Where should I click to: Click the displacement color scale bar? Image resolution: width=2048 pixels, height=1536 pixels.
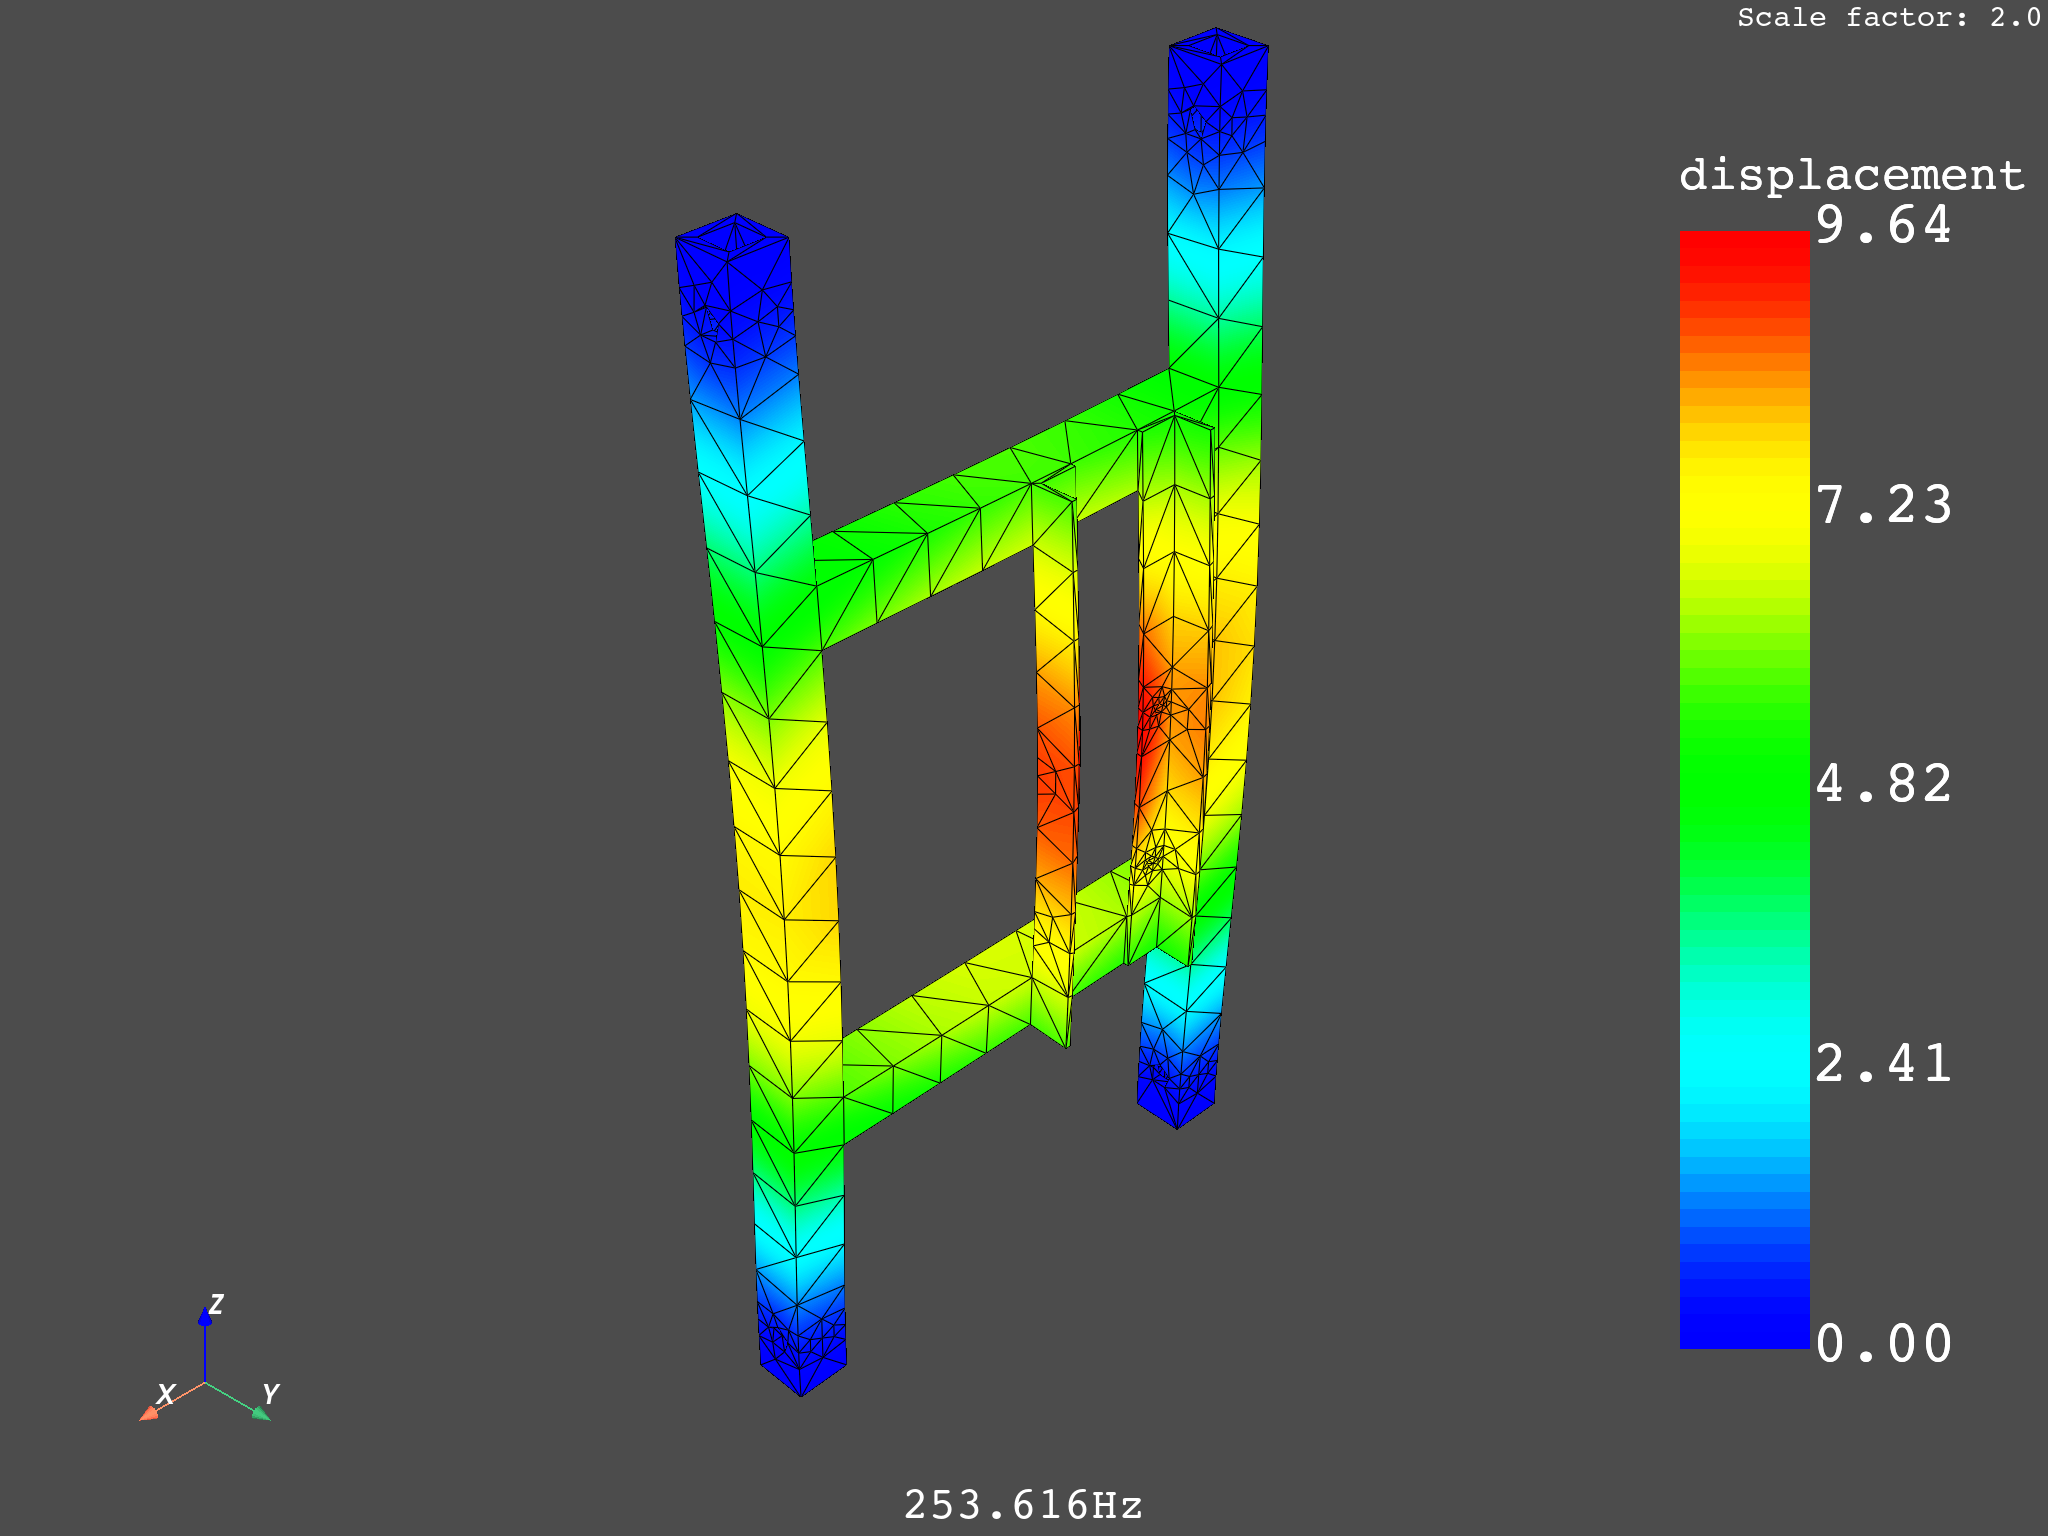pos(1744,790)
